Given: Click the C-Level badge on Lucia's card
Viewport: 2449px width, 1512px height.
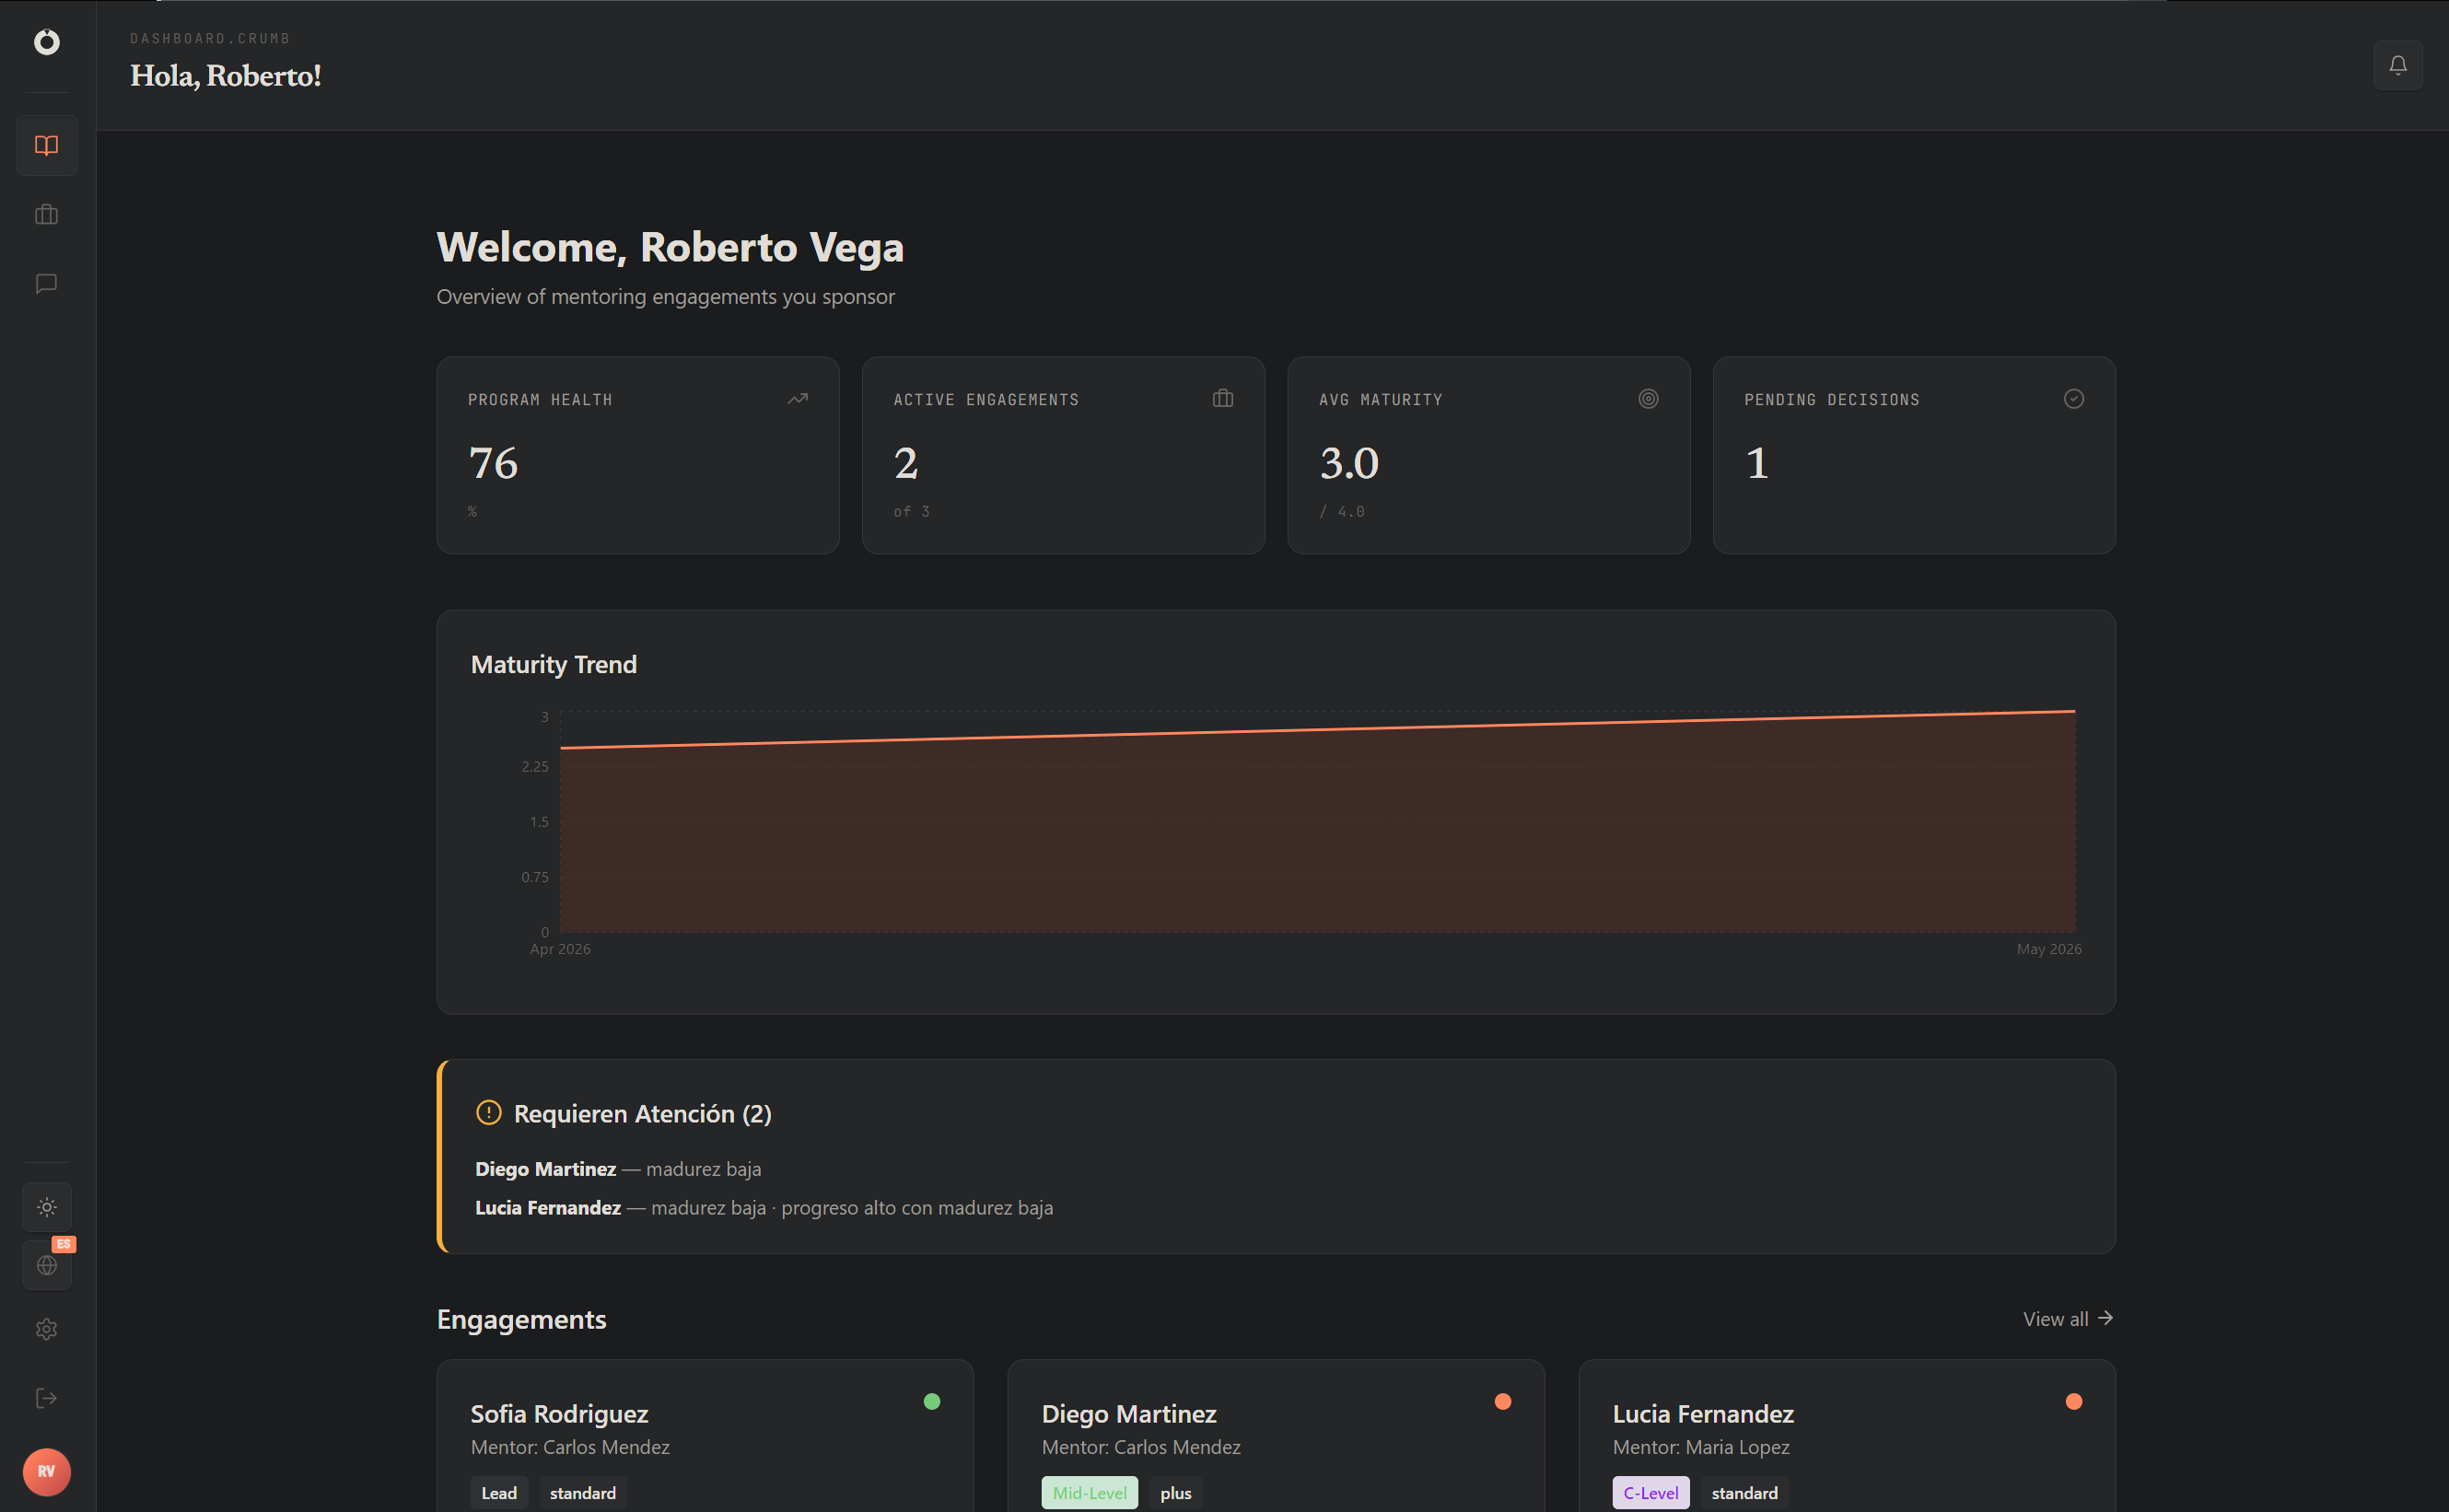Looking at the screenshot, I should tap(1651, 1493).
